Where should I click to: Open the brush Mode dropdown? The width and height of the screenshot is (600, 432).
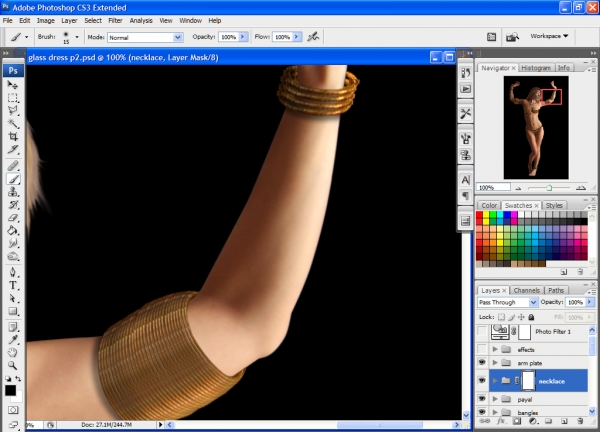click(178, 37)
